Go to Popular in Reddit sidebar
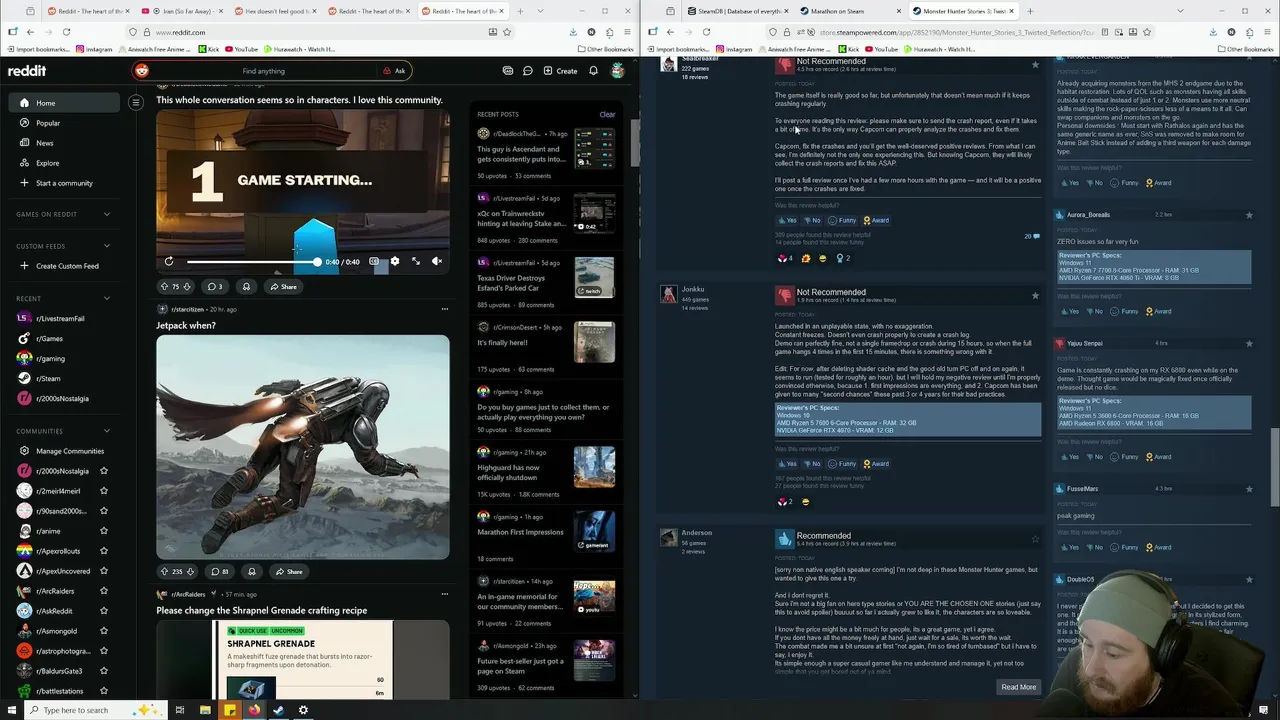 tap(48, 123)
